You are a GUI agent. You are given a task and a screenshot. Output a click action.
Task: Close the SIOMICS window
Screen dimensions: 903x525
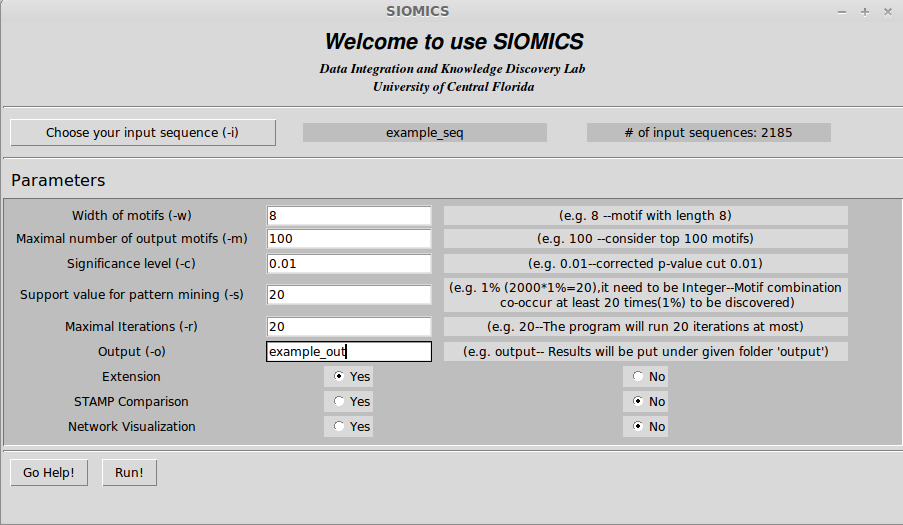pos(887,12)
